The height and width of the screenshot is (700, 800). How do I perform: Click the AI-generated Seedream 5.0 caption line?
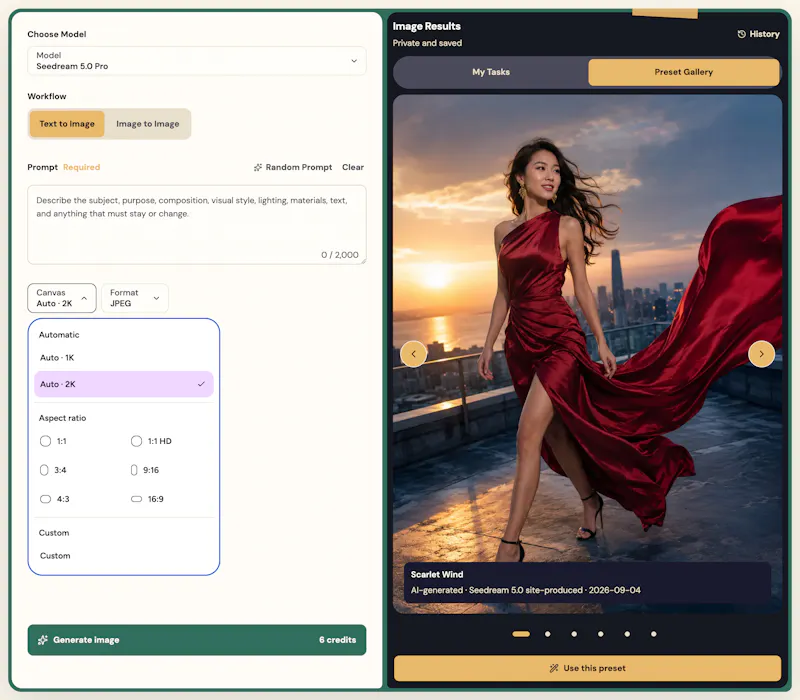coord(526,590)
